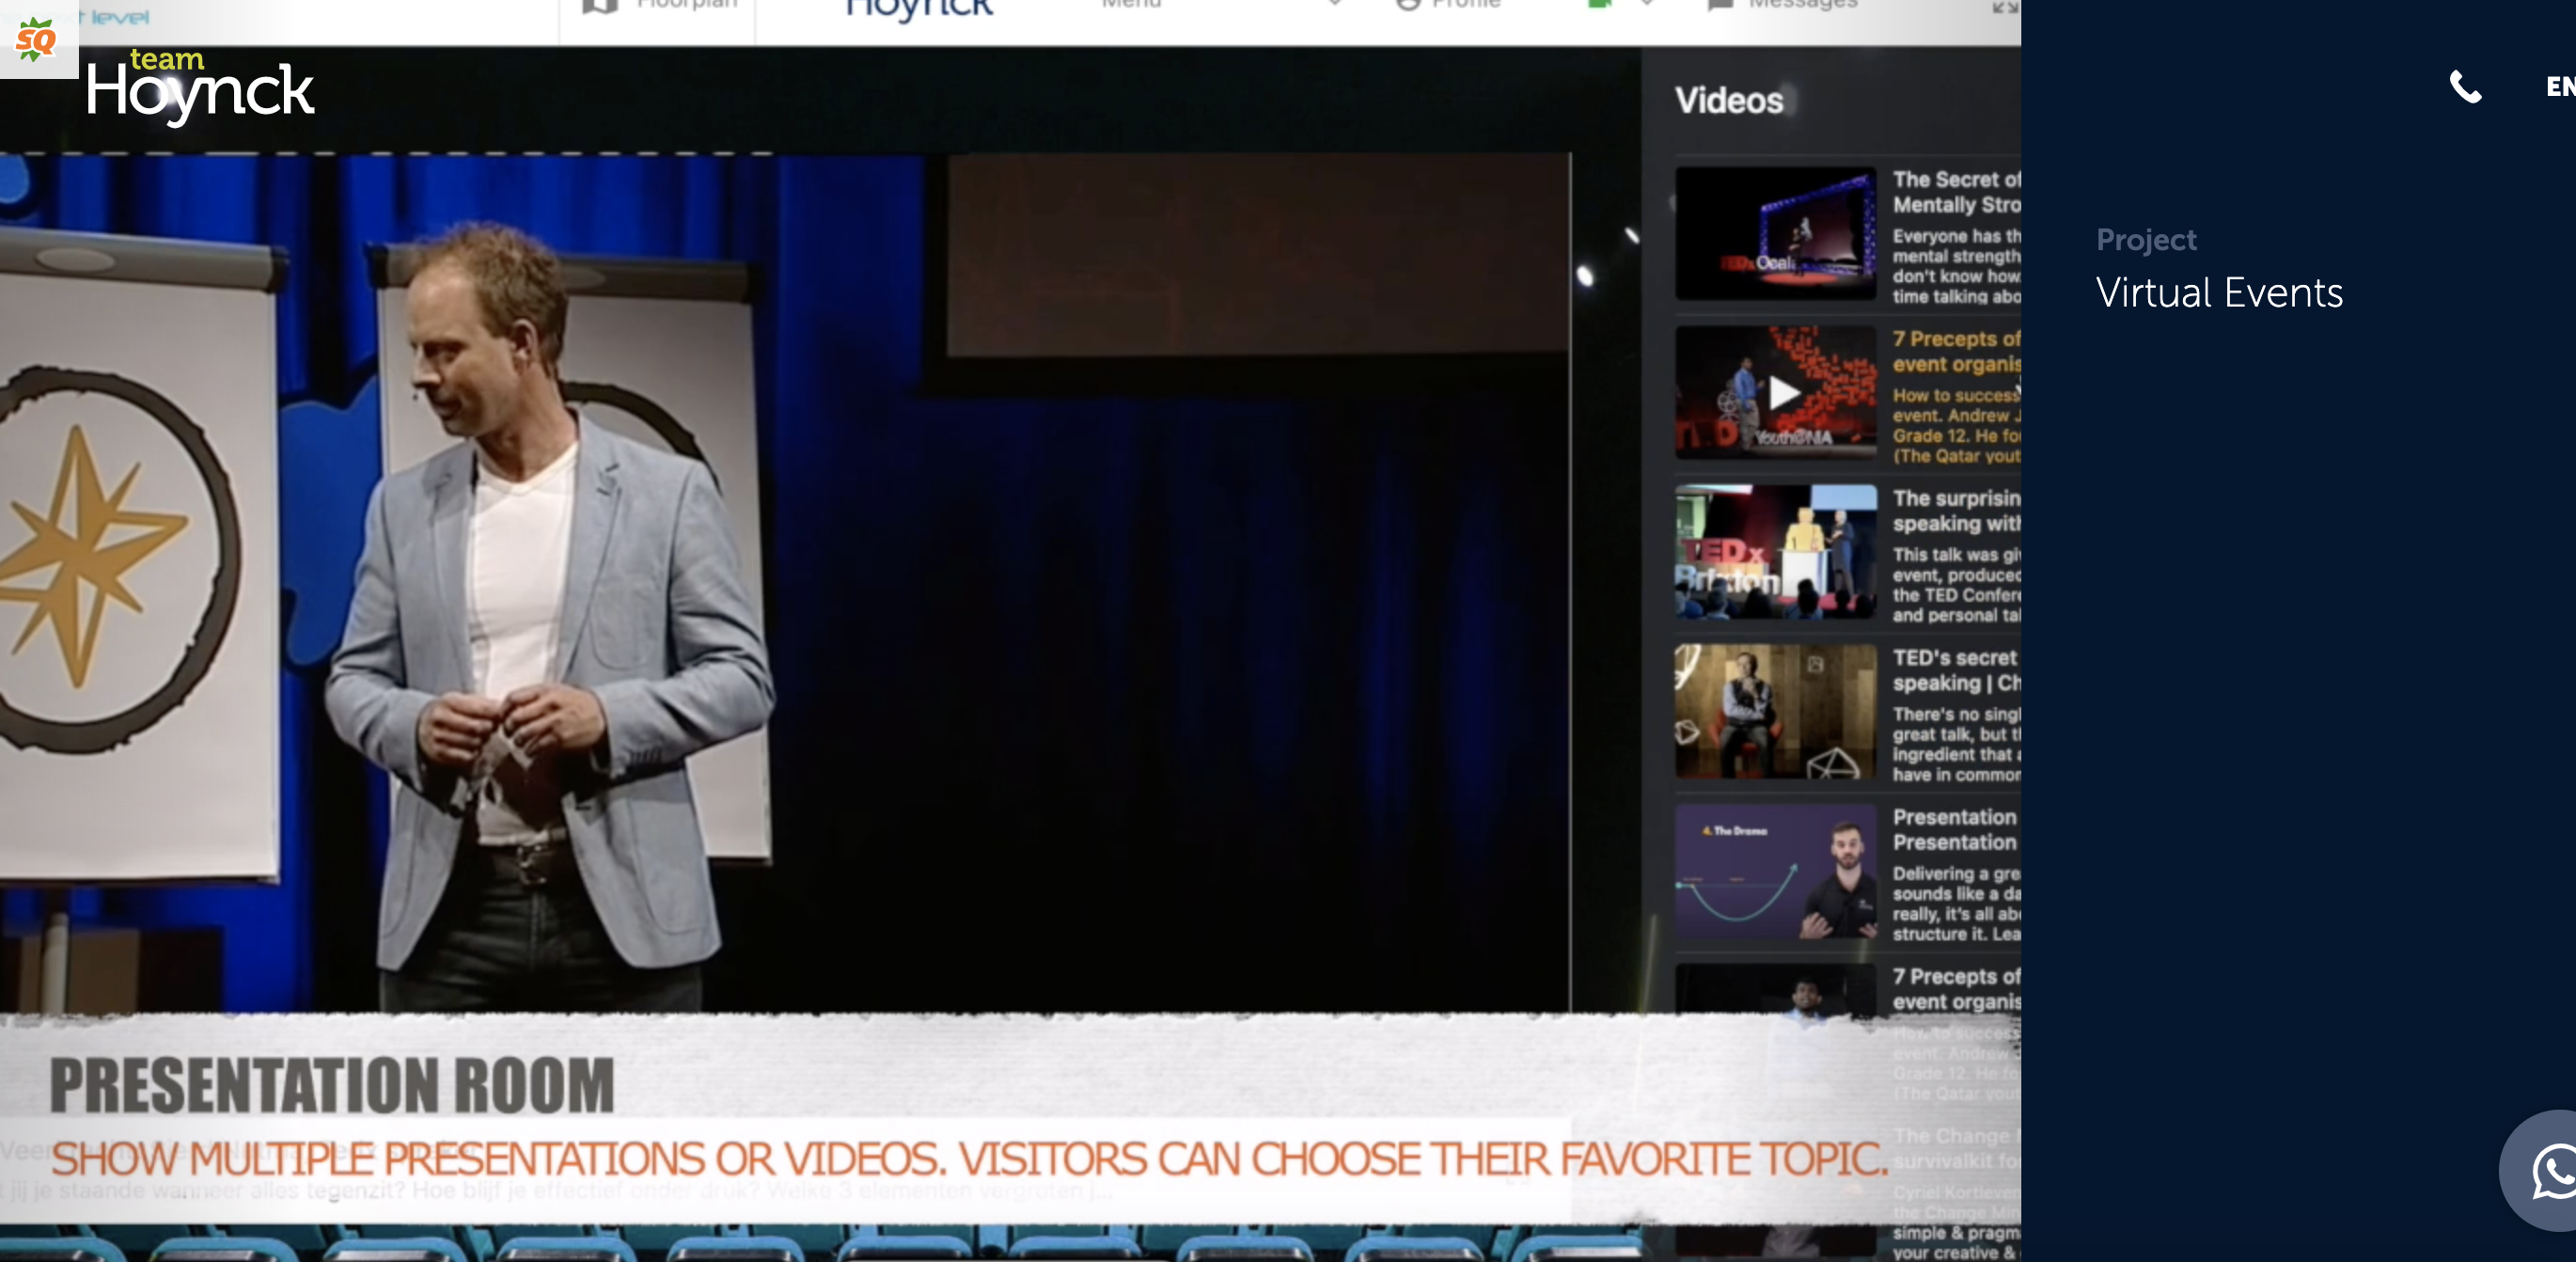
Task: Click the fullscreen expand arrows icon
Action: tap(2004, 7)
